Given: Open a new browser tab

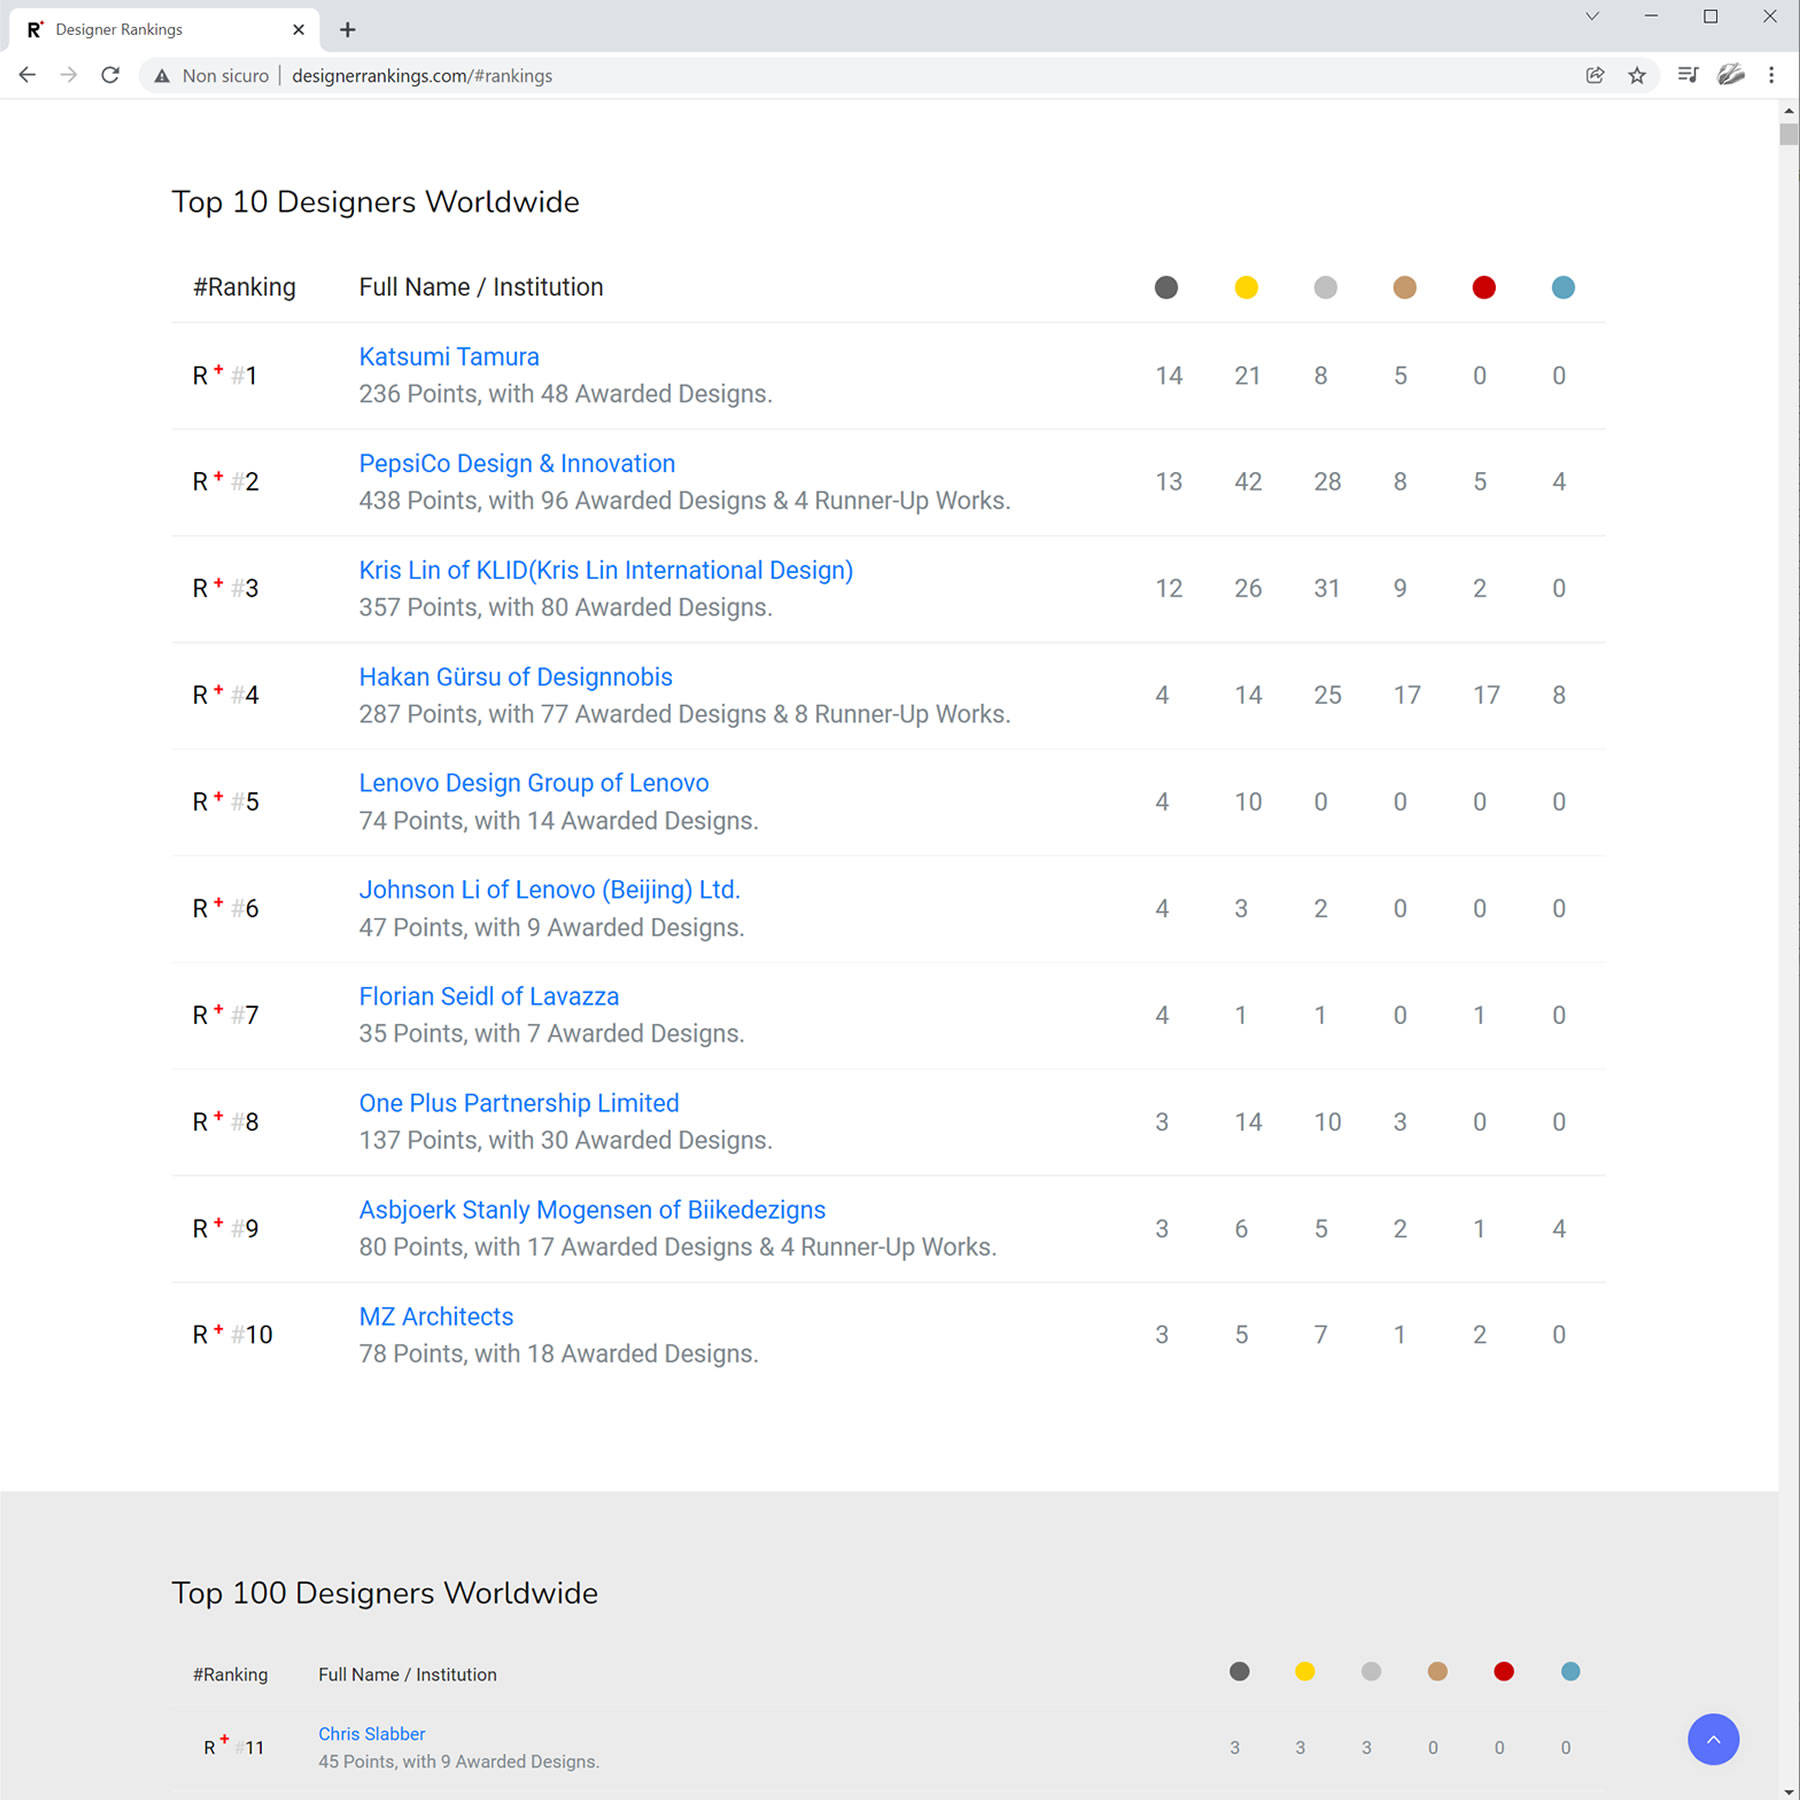Looking at the screenshot, I should tap(347, 30).
